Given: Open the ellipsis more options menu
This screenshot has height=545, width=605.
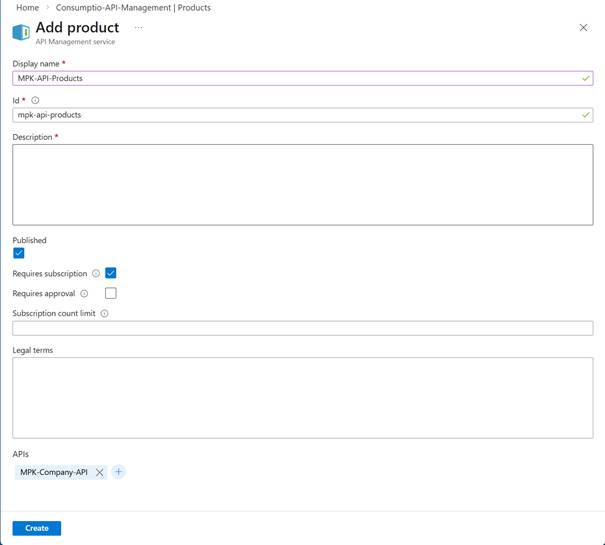Looking at the screenshot, I should coord(138,28).
